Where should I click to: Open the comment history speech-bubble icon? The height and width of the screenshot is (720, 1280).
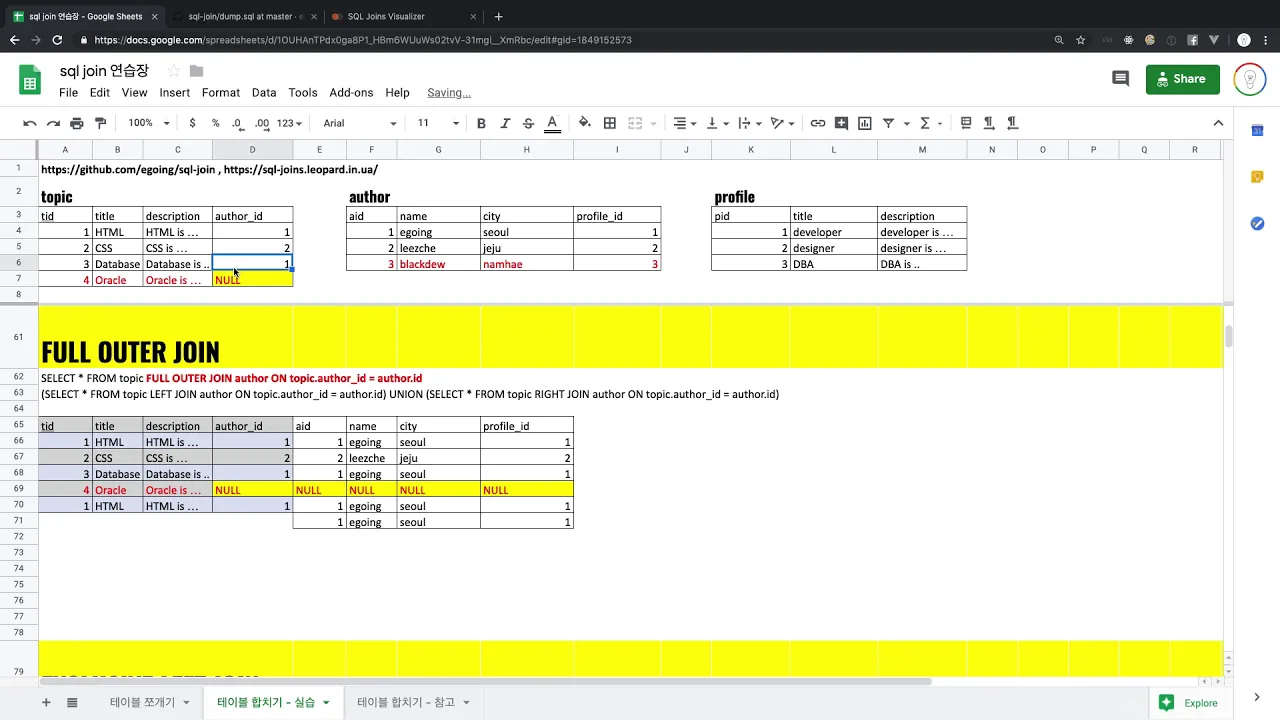pos(1120,79)
